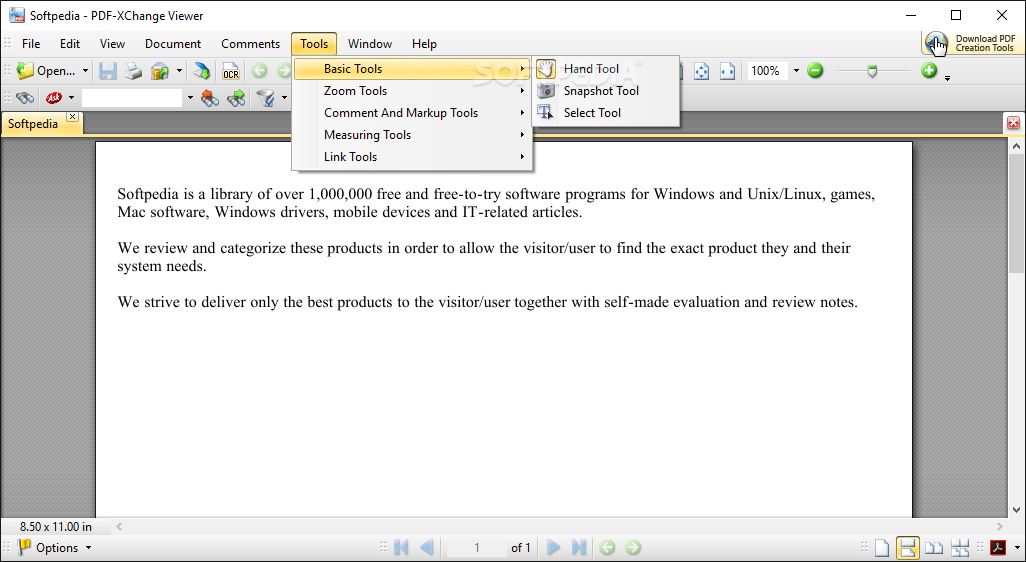The image size is (1026, 562).
Task: Open the Window menu
Action: pyautogui.click(x=370, y=44)
